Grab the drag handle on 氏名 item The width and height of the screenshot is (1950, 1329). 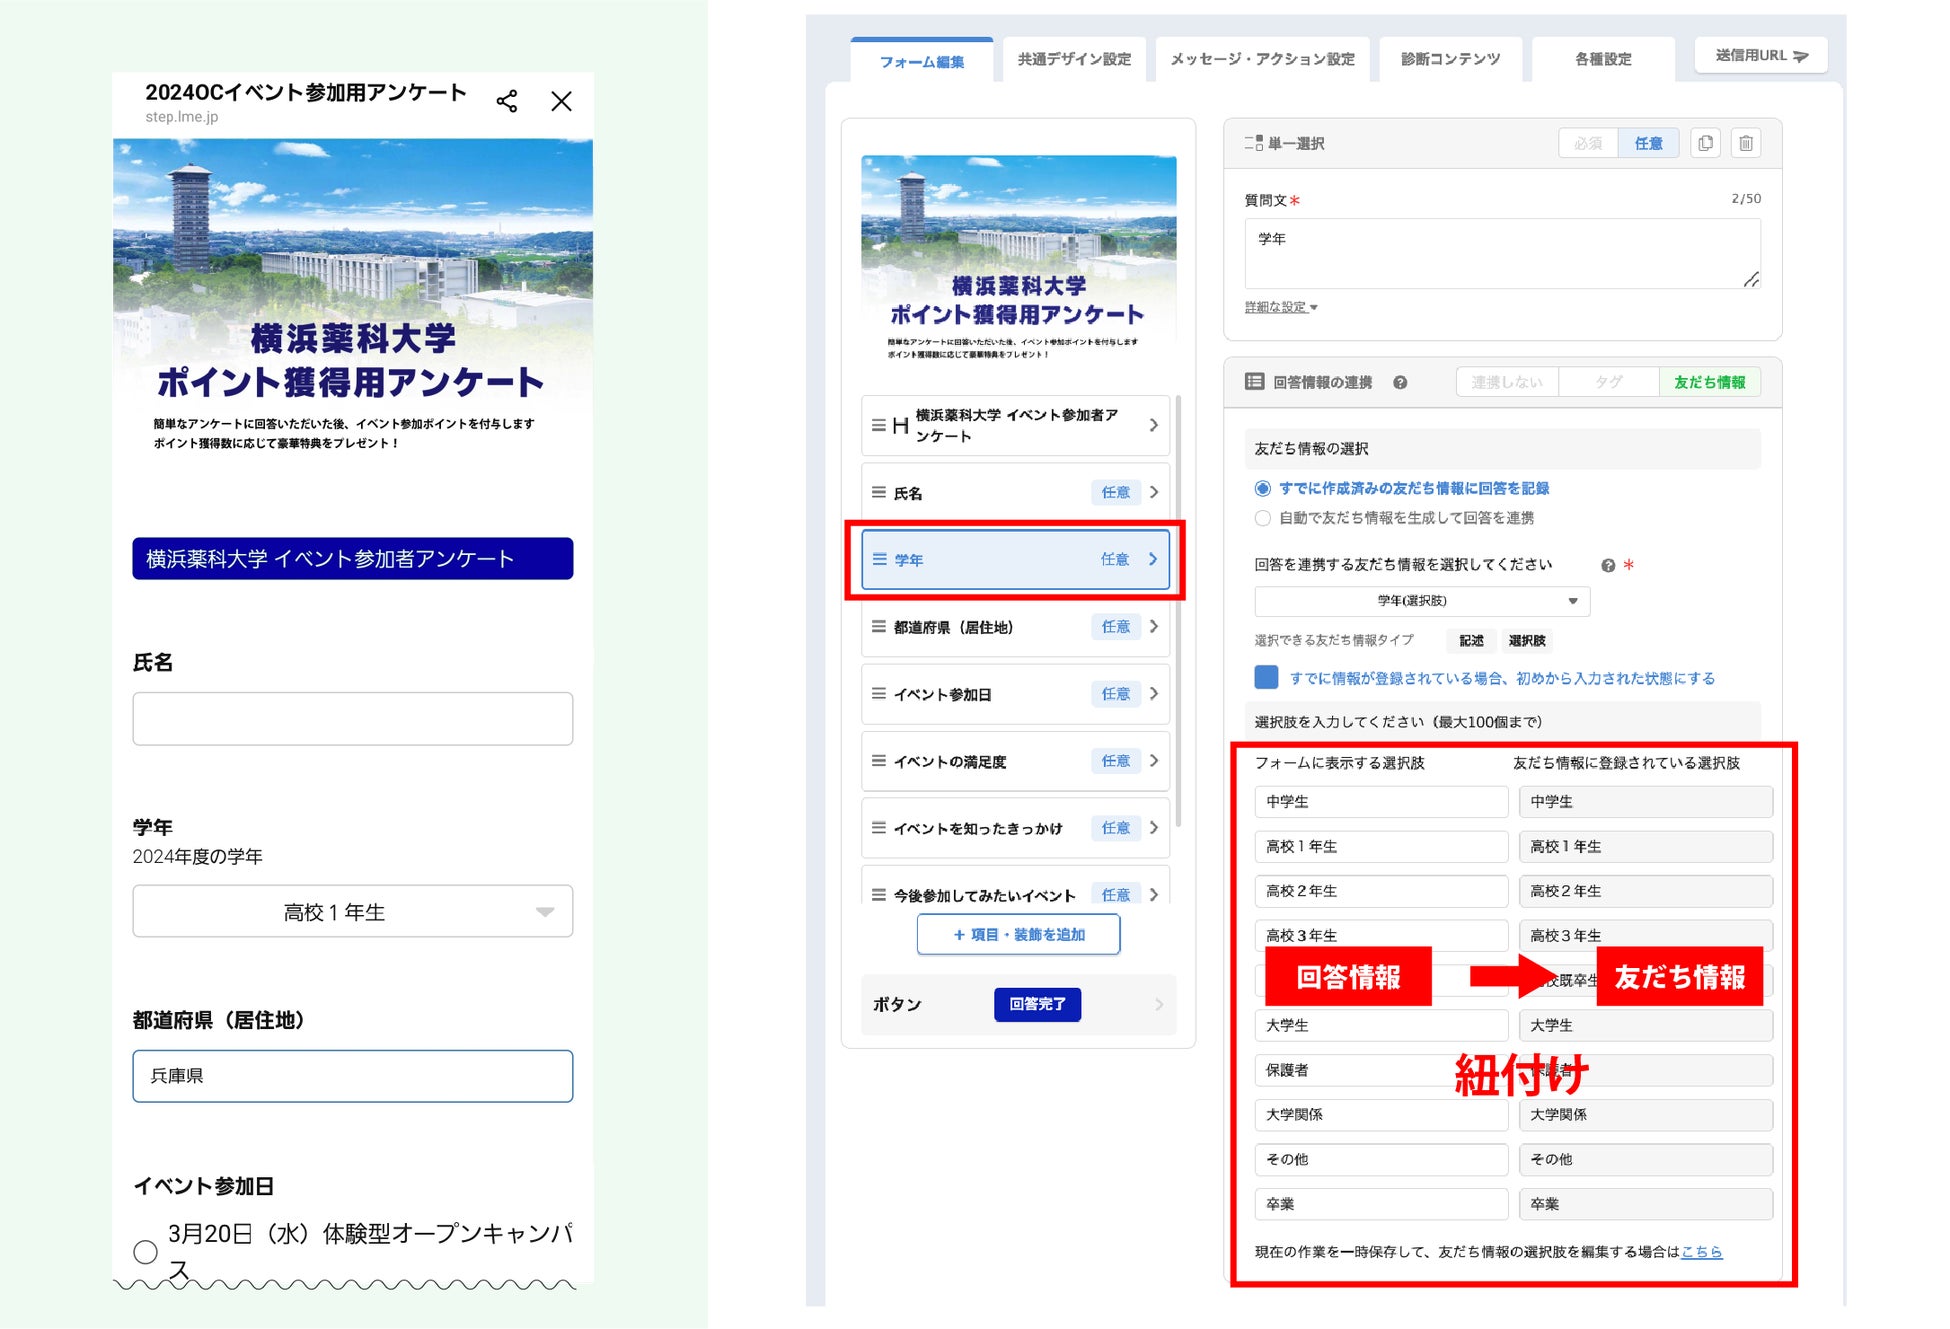pyautogui.click(x=878, y=493)
